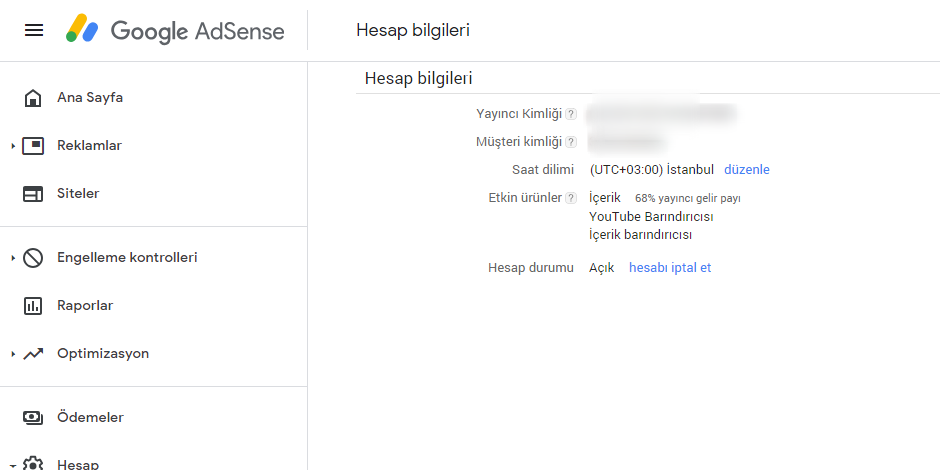Click the blurred customer ID value
This screenshot has width=940, height=470.
tap(626, 142)
